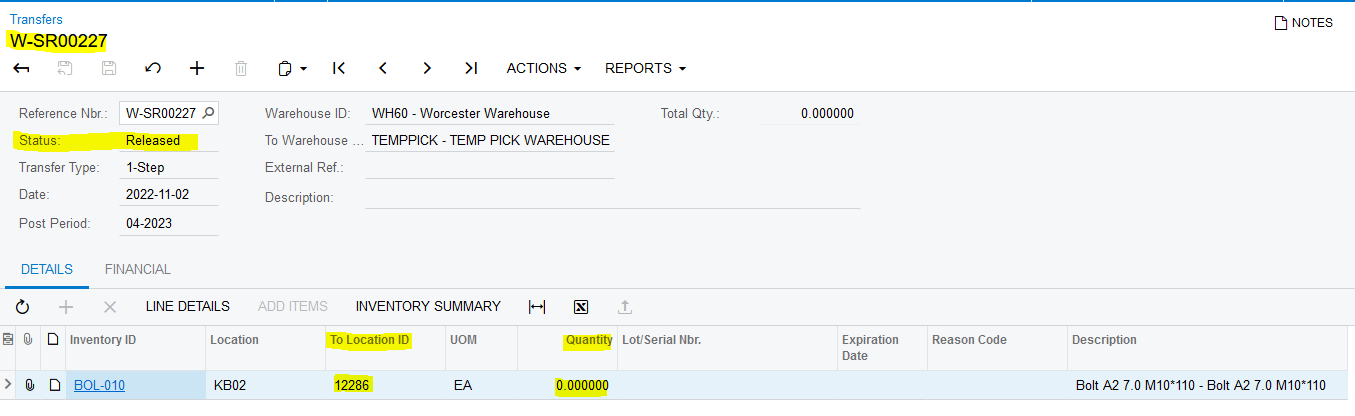This screenshot has width=1355, height=416.
Task: Add new transfer record with plus icon
Action: (197, 68)
